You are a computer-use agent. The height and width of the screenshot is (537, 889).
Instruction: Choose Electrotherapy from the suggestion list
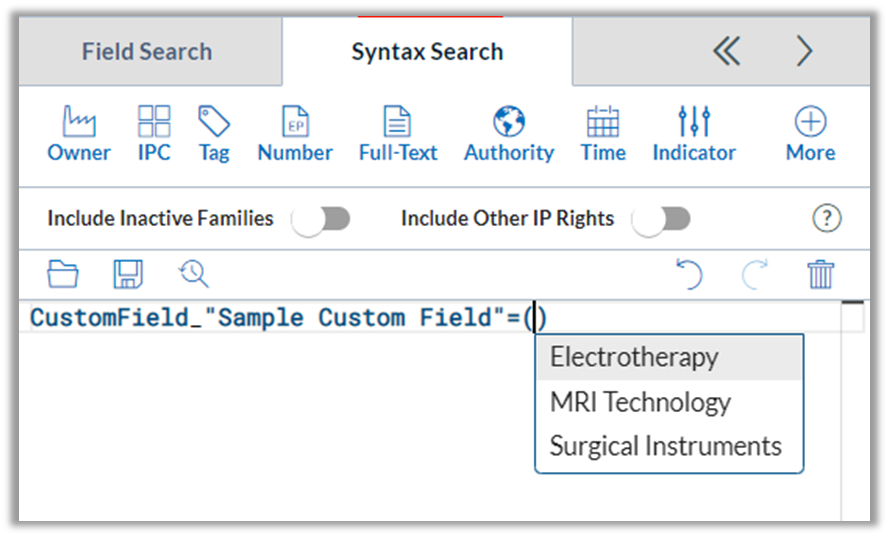coord(634,357)
